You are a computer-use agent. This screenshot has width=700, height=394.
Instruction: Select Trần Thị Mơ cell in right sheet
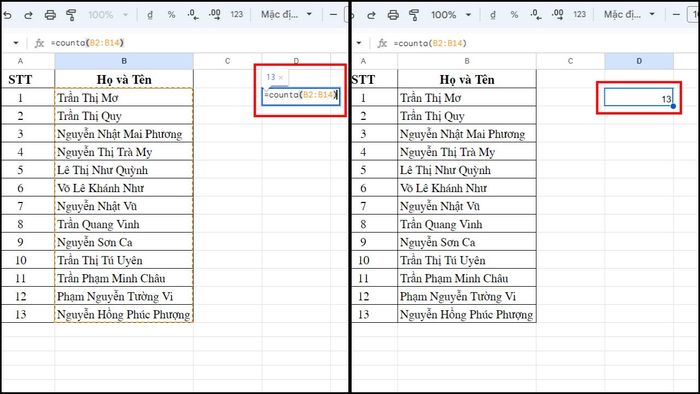[x=467, y=97]
